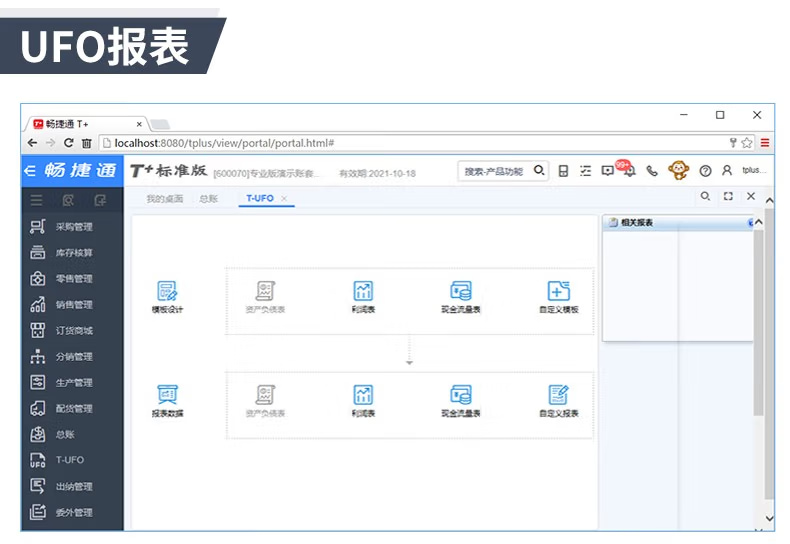
Task: Click the message screen icon in header
Action: coord(608,171)
